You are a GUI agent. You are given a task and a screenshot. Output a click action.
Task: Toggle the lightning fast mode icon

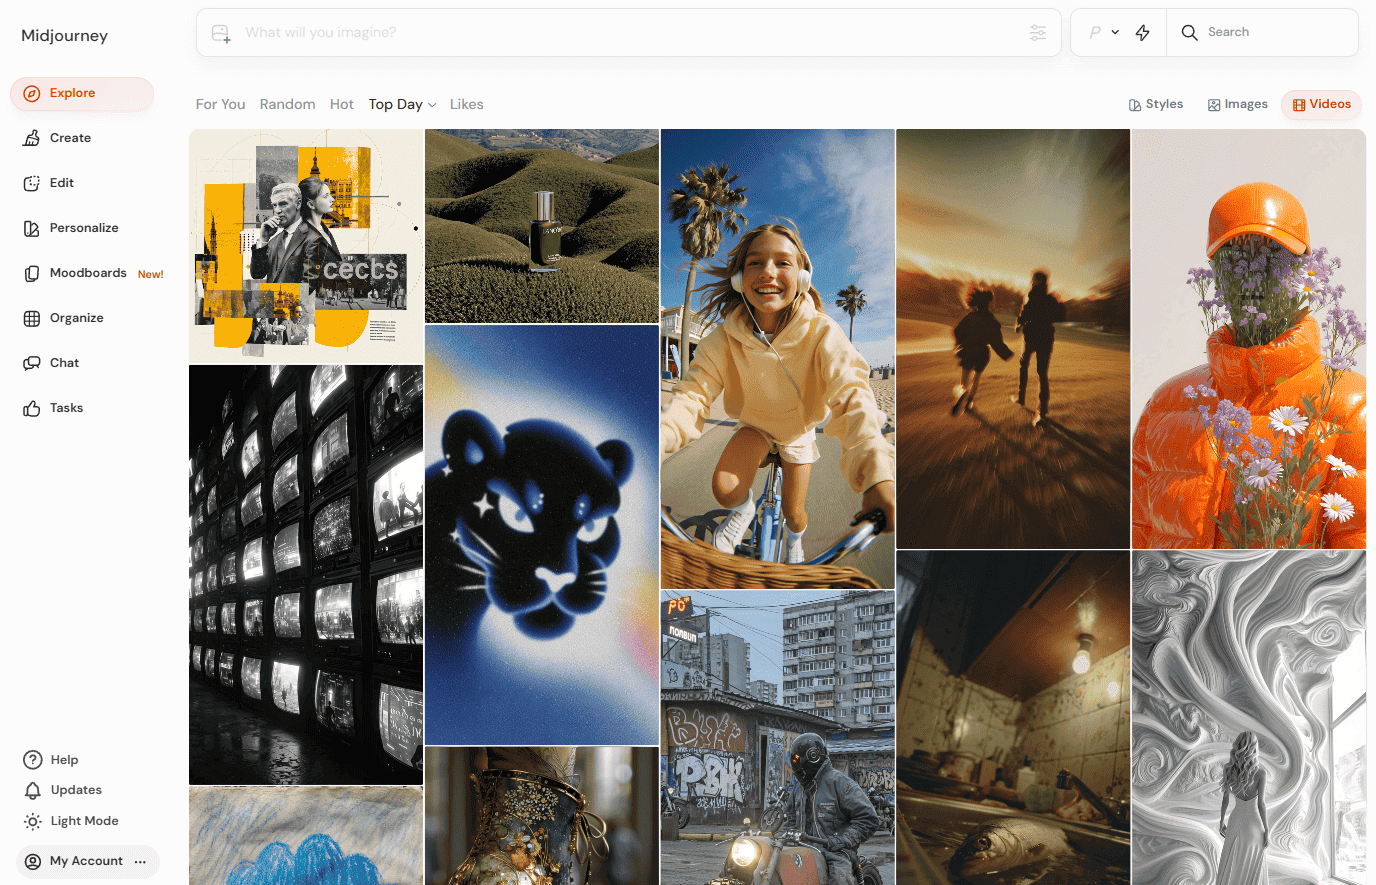coord(1142,33)
